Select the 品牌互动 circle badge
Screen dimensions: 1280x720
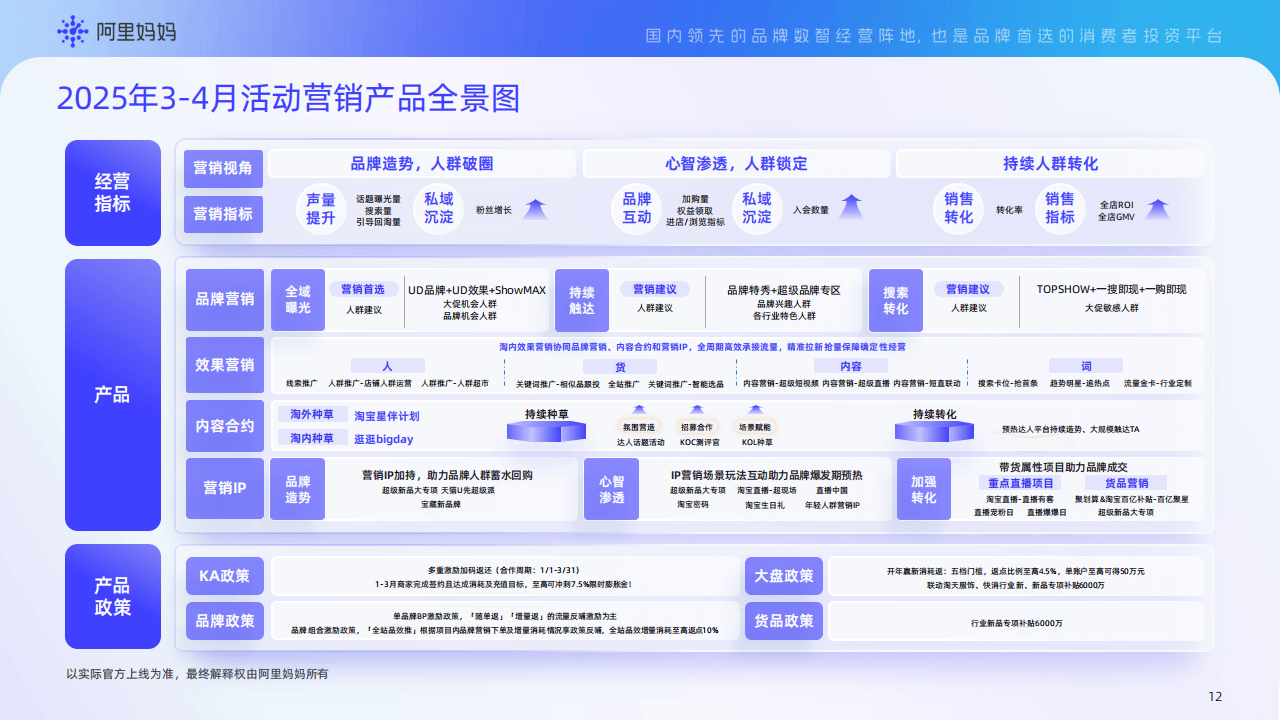[x=637, y=208]
